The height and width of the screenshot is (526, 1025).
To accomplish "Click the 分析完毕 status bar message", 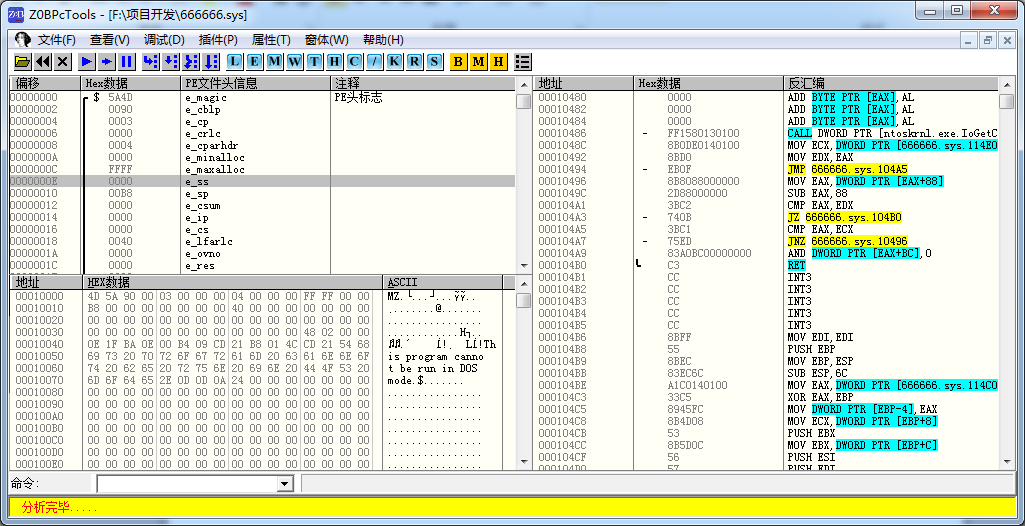I will 59,507.
